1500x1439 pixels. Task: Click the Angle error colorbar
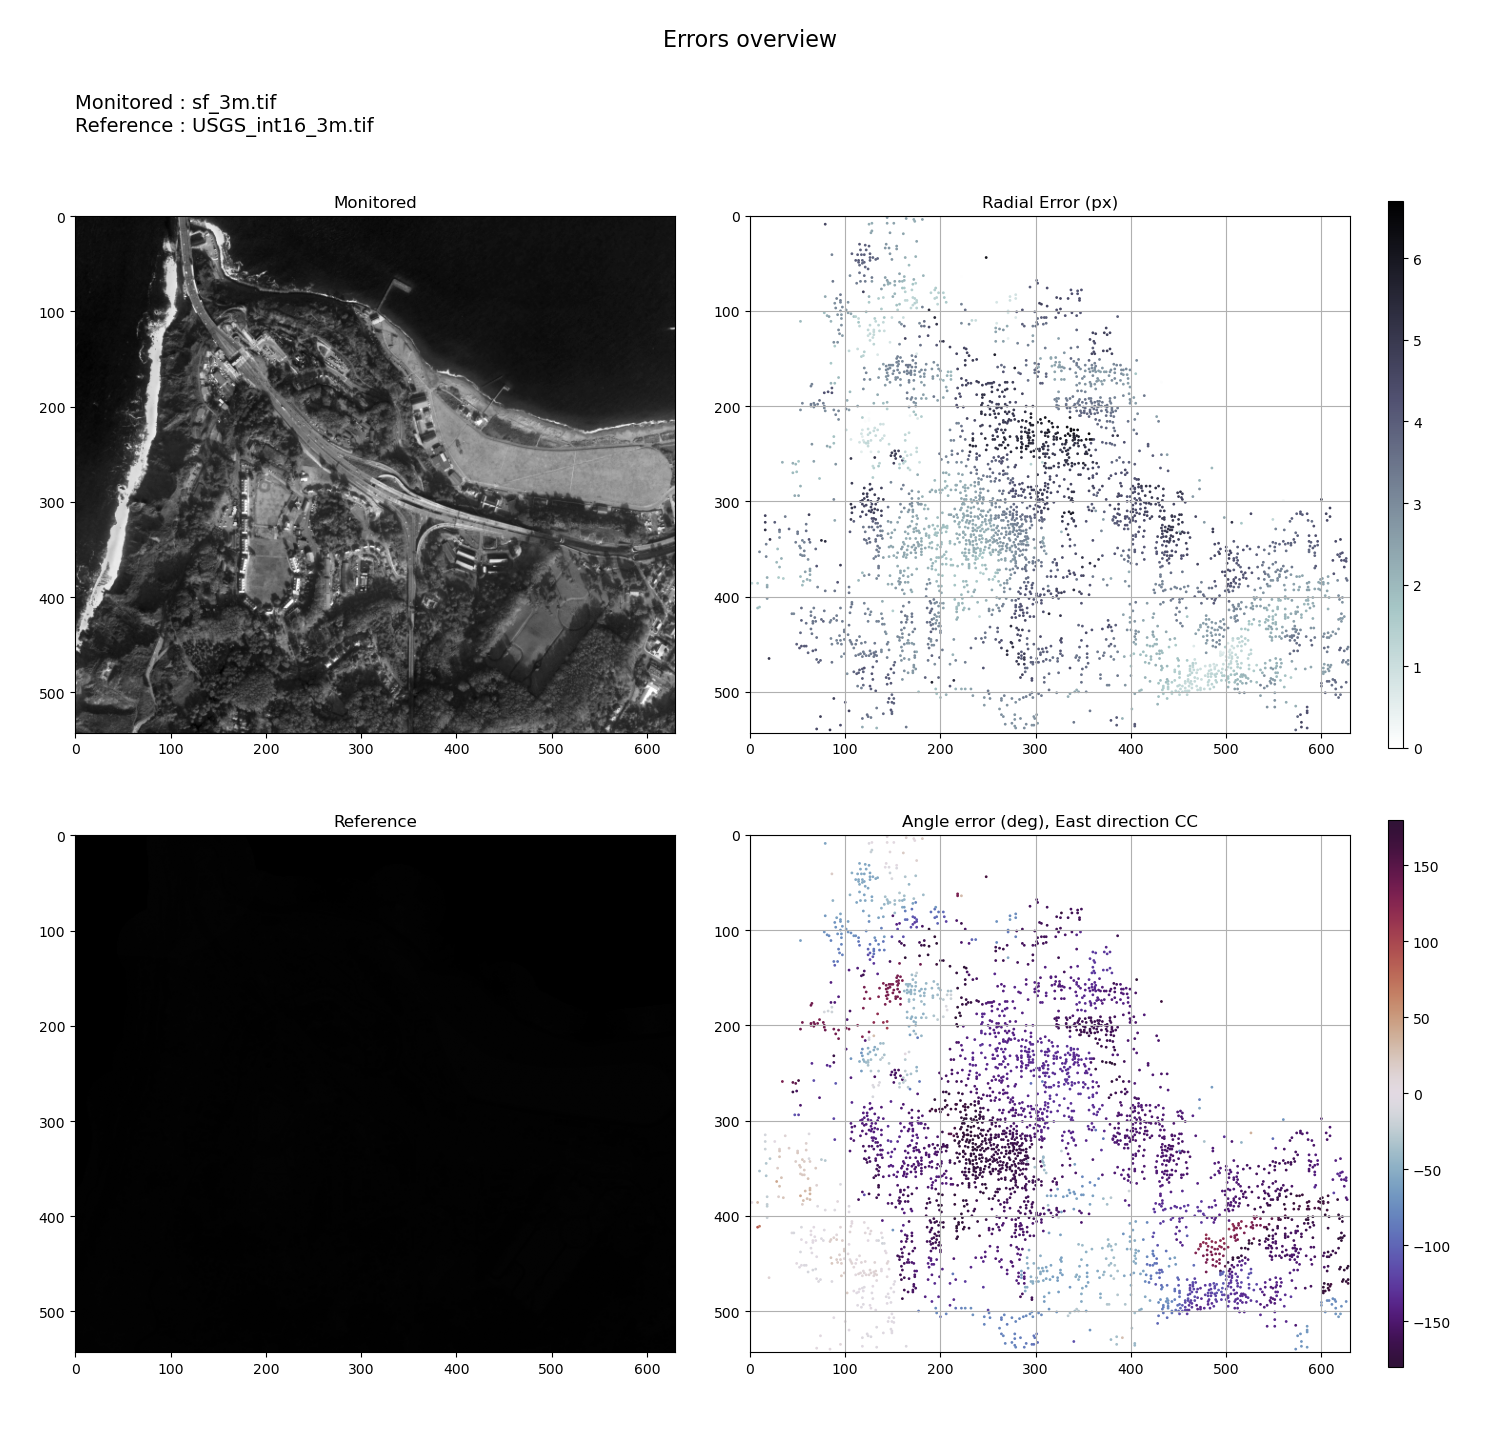click(x=1395, y=1093)
